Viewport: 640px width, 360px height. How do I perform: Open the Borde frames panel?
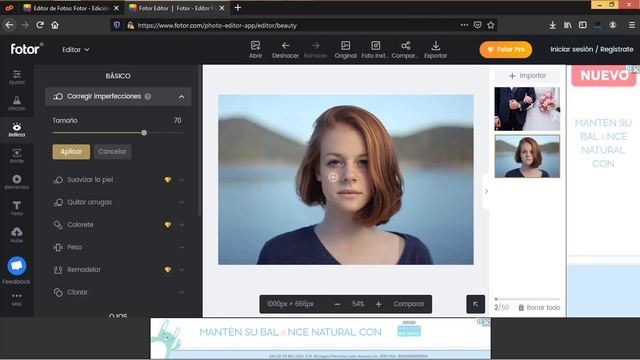pos(17,156)
